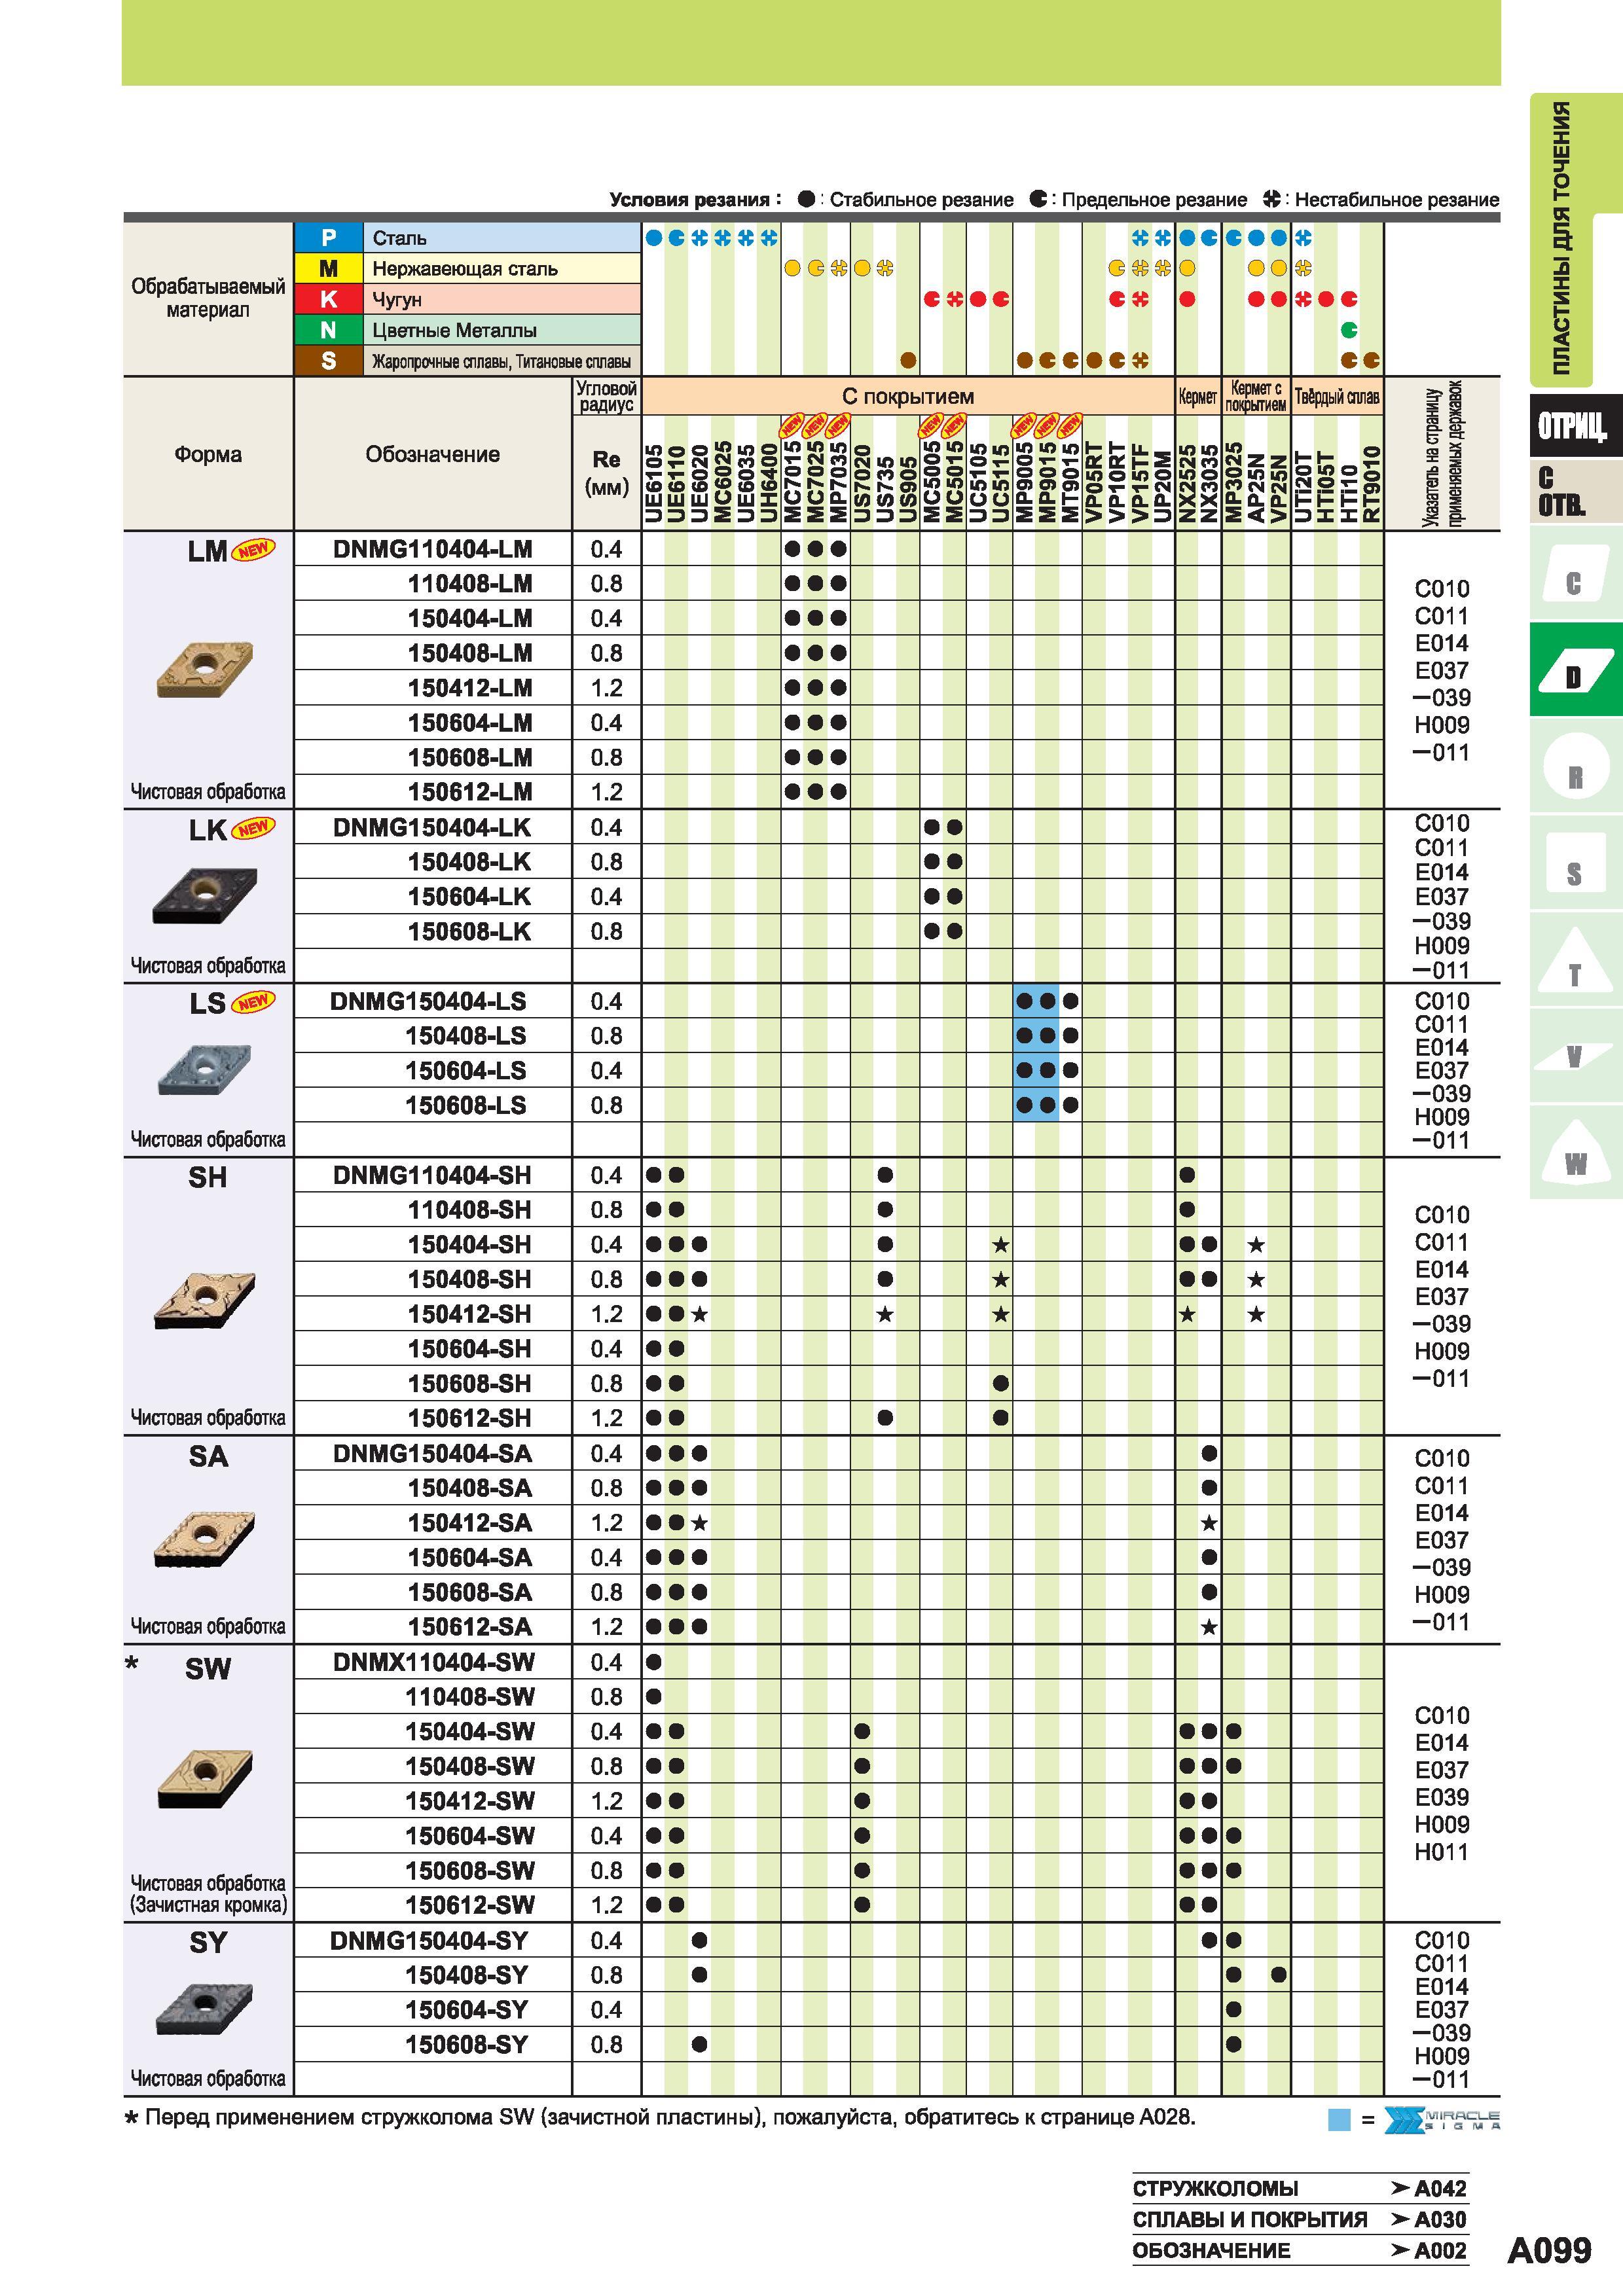The width and height of the screenshot is (1623, 2296).
Task: Click the DNMG150404-LS designation
Action: 428,1001
